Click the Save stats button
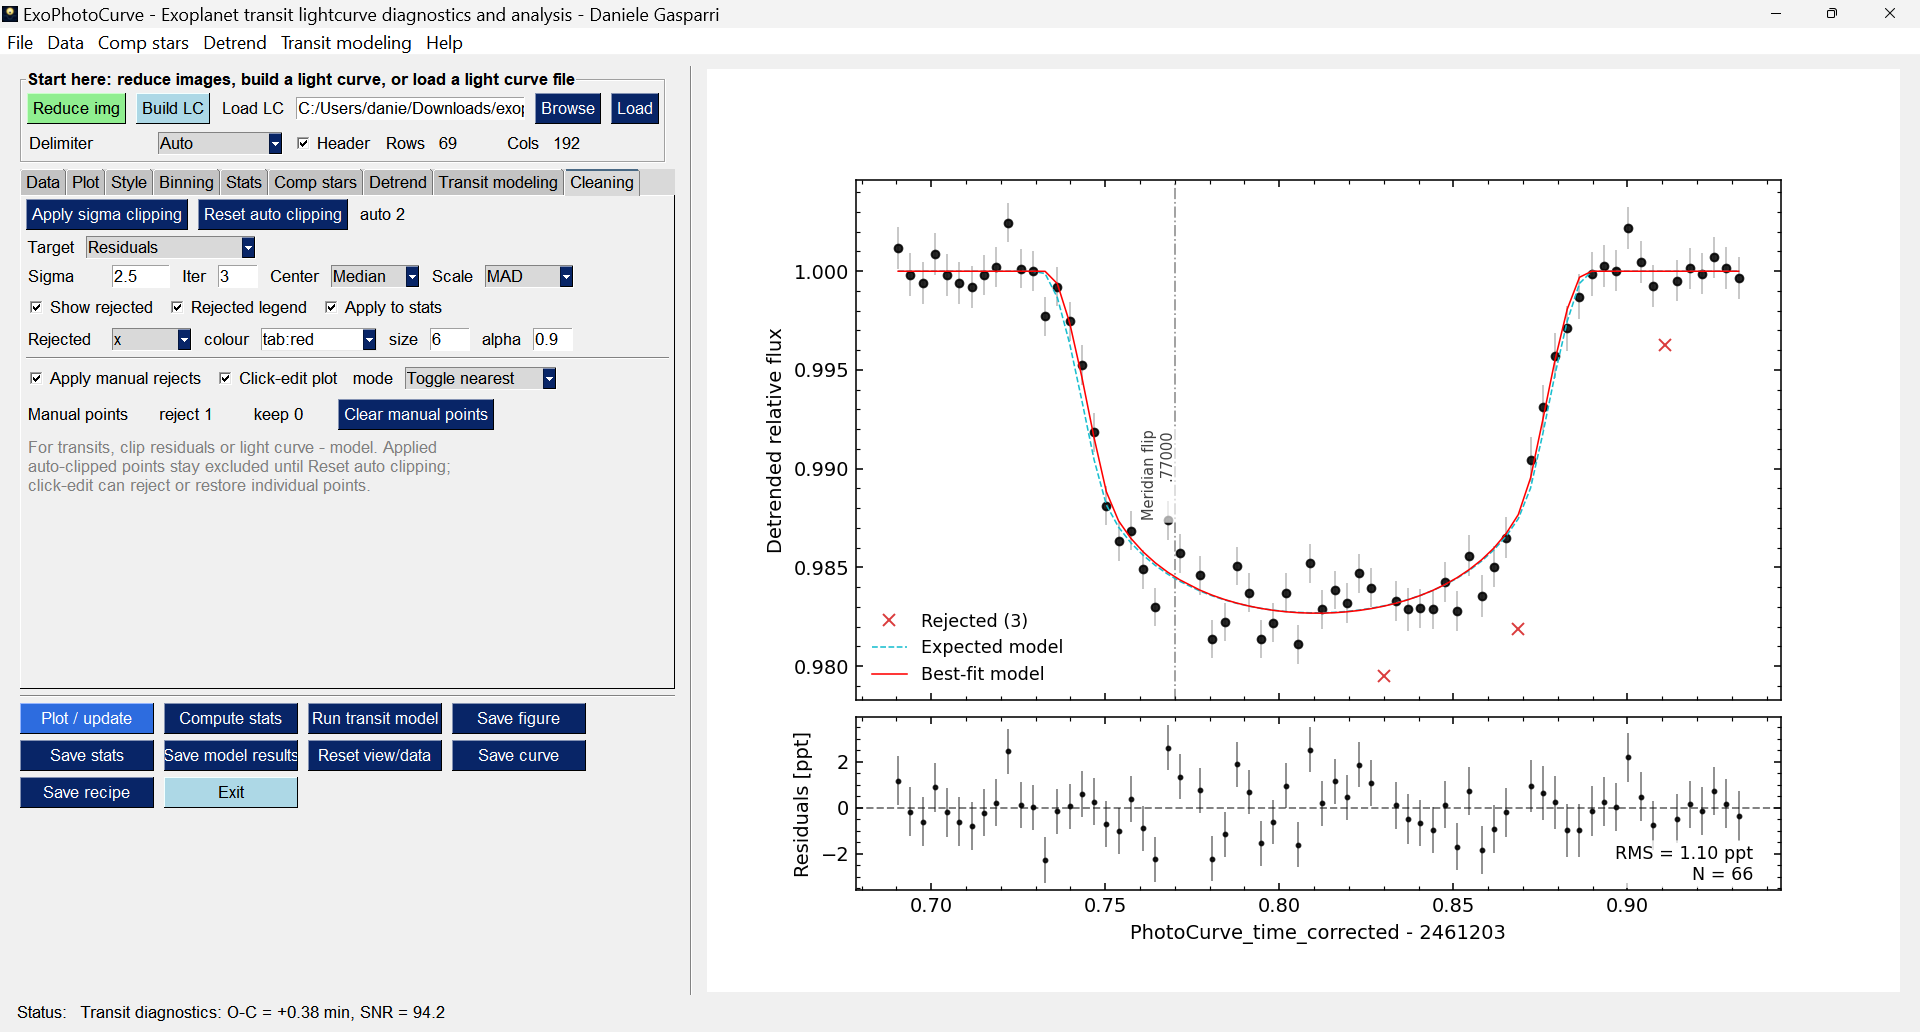The height and width of the screenshot is (1032, 1920). tap(87, 756)
